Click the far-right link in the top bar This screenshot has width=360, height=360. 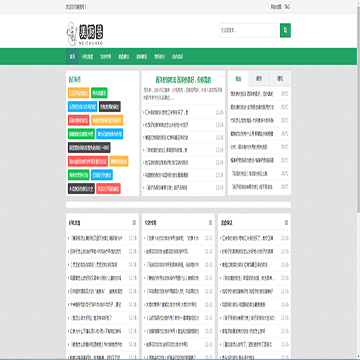click(x=287, y=7)
